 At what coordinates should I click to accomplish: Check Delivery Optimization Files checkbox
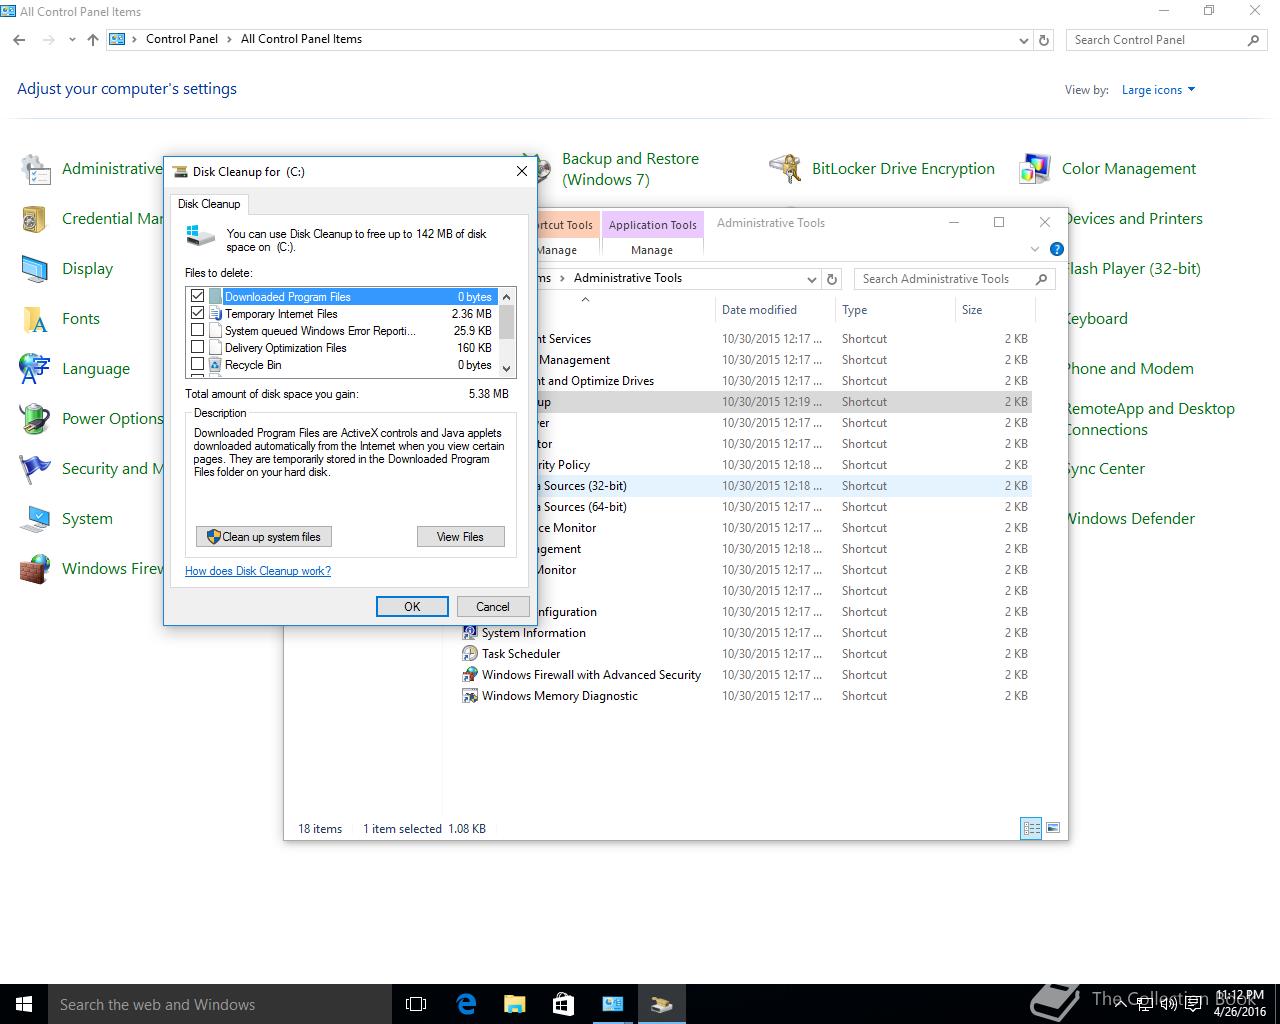click(x=197, y=347)
